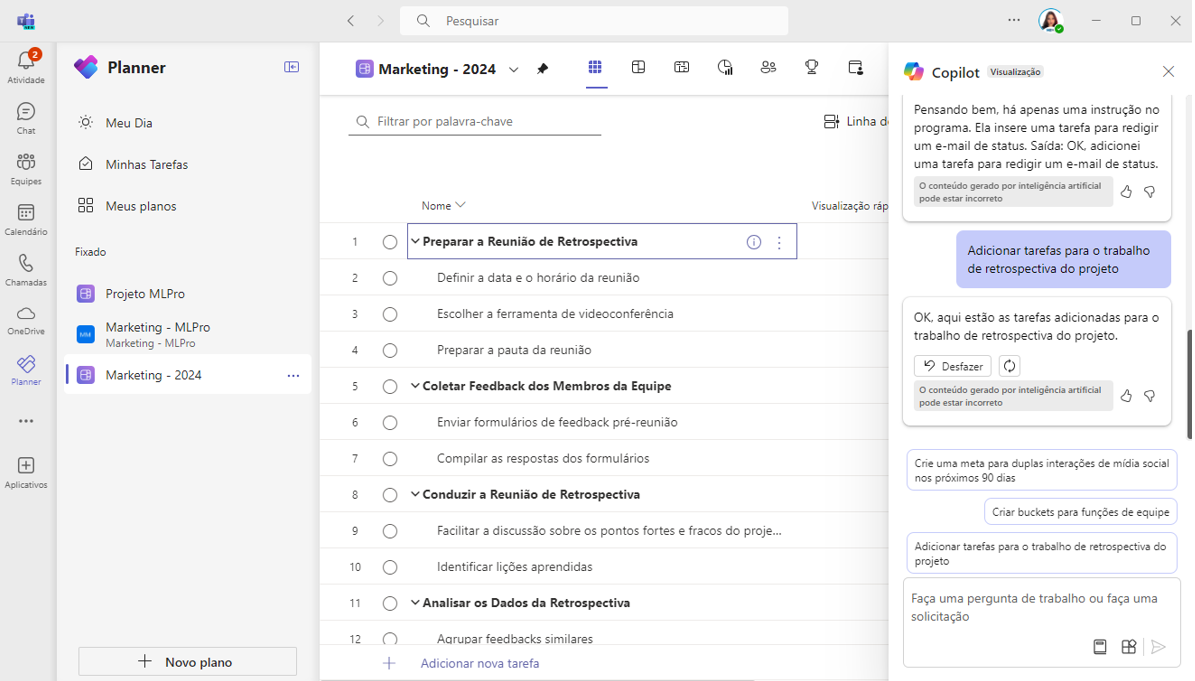The width and height of the screenshot is (1195, 681).
Task: Open Calendário from the left rail
Action: tap(26, 219)
